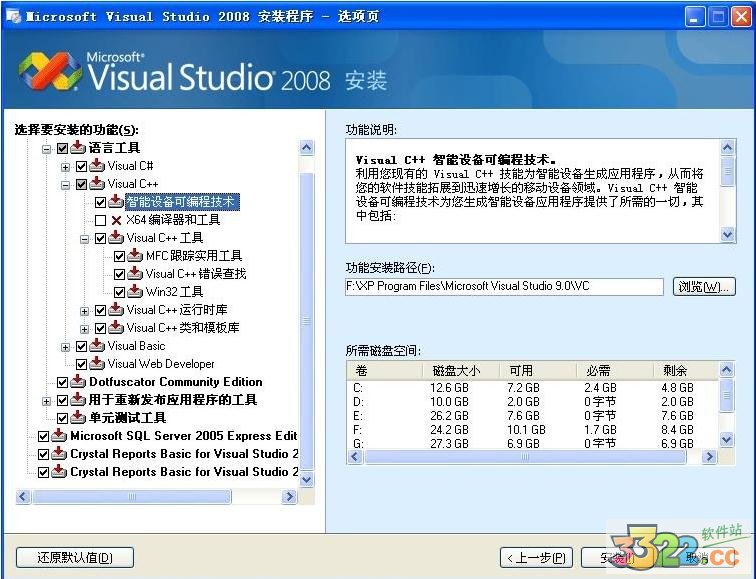756x579 pixels.
Task: Click install icon beside Visual C++ 类和模板库
Action: 116,328
